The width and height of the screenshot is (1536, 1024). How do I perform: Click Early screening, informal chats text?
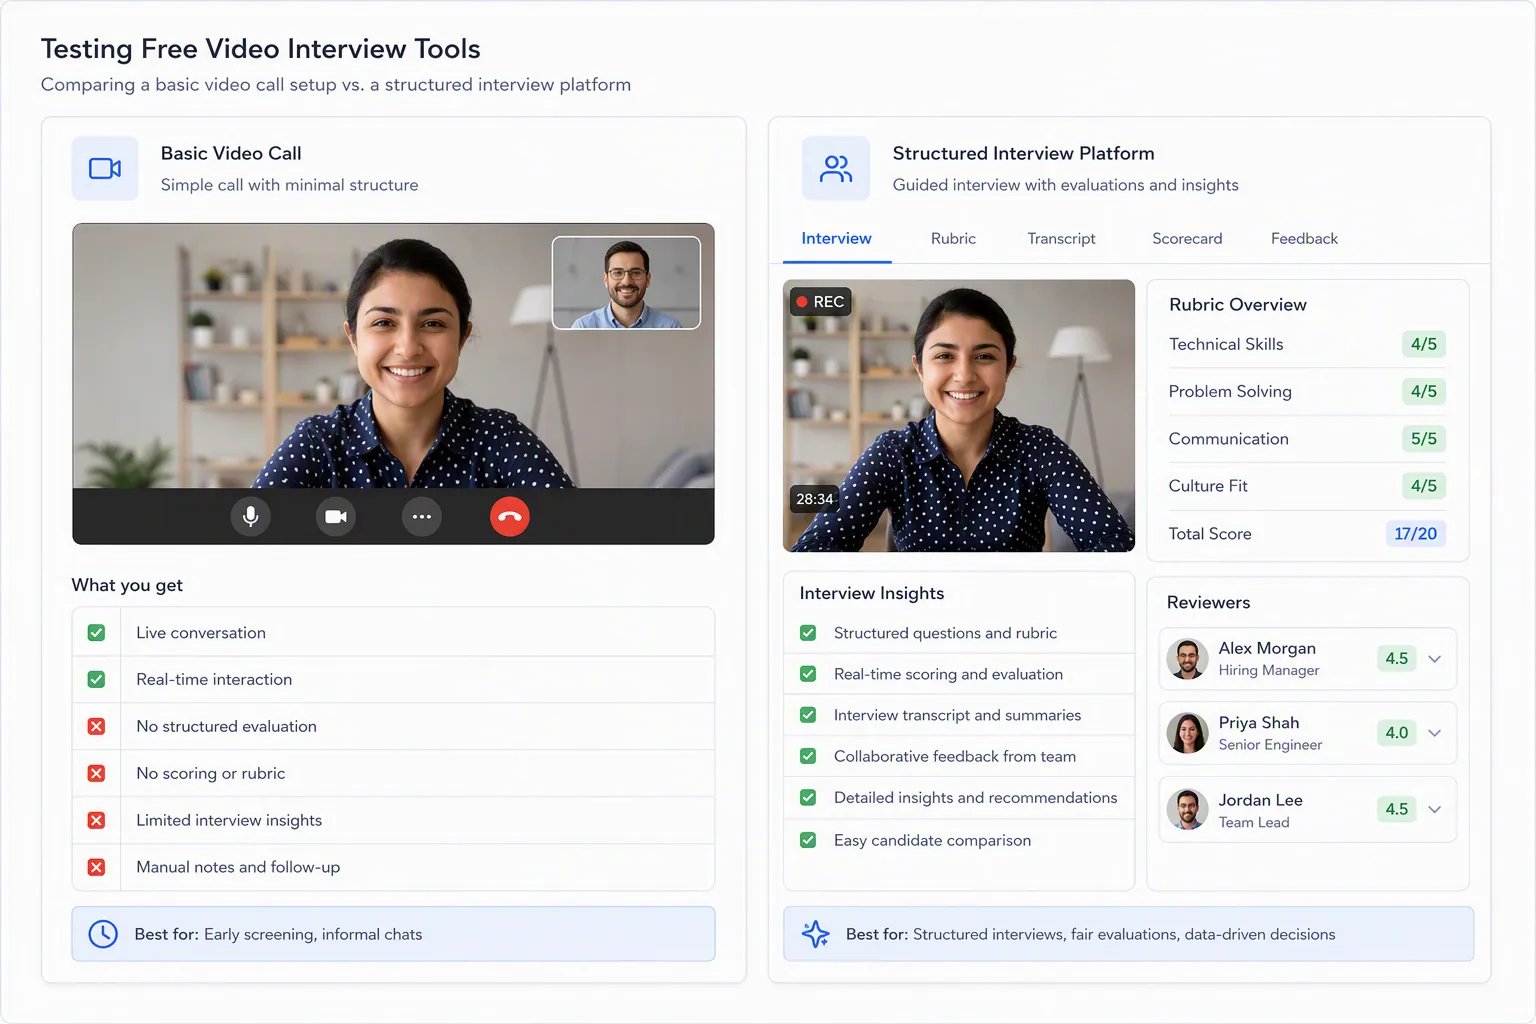pyautogui.click(x=313, y=934)
